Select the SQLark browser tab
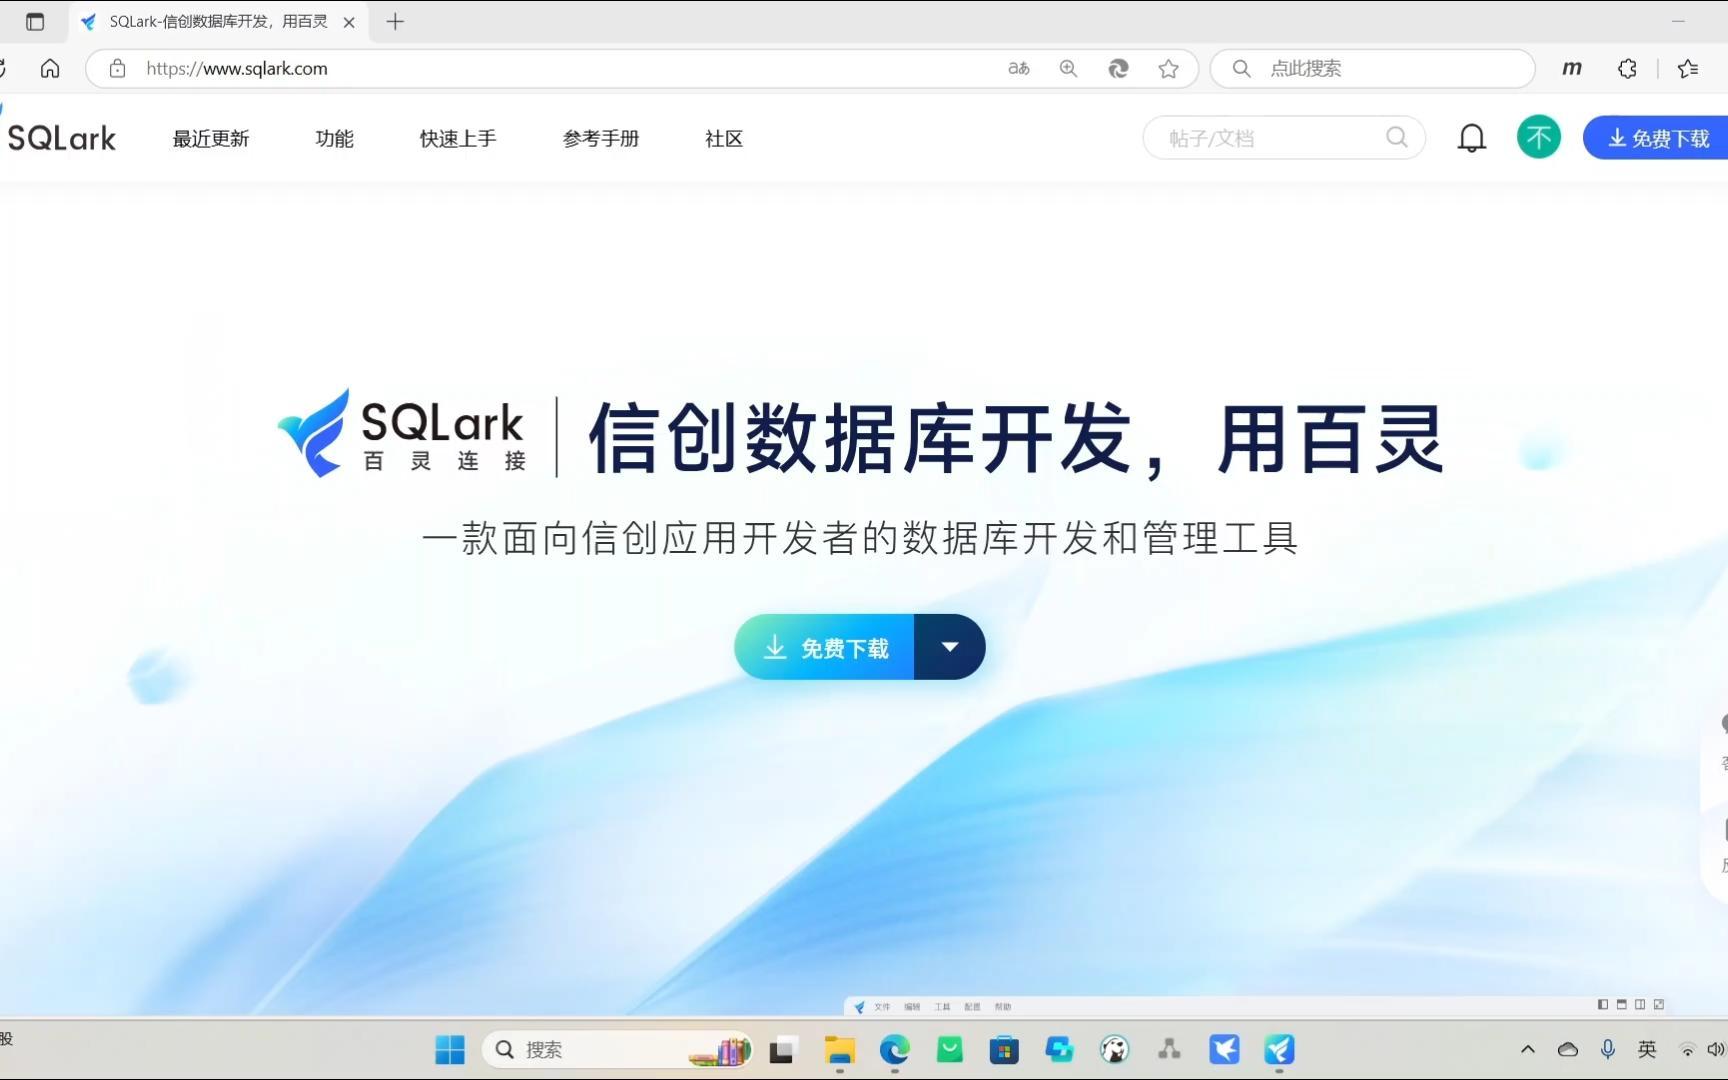 (218, 22)
